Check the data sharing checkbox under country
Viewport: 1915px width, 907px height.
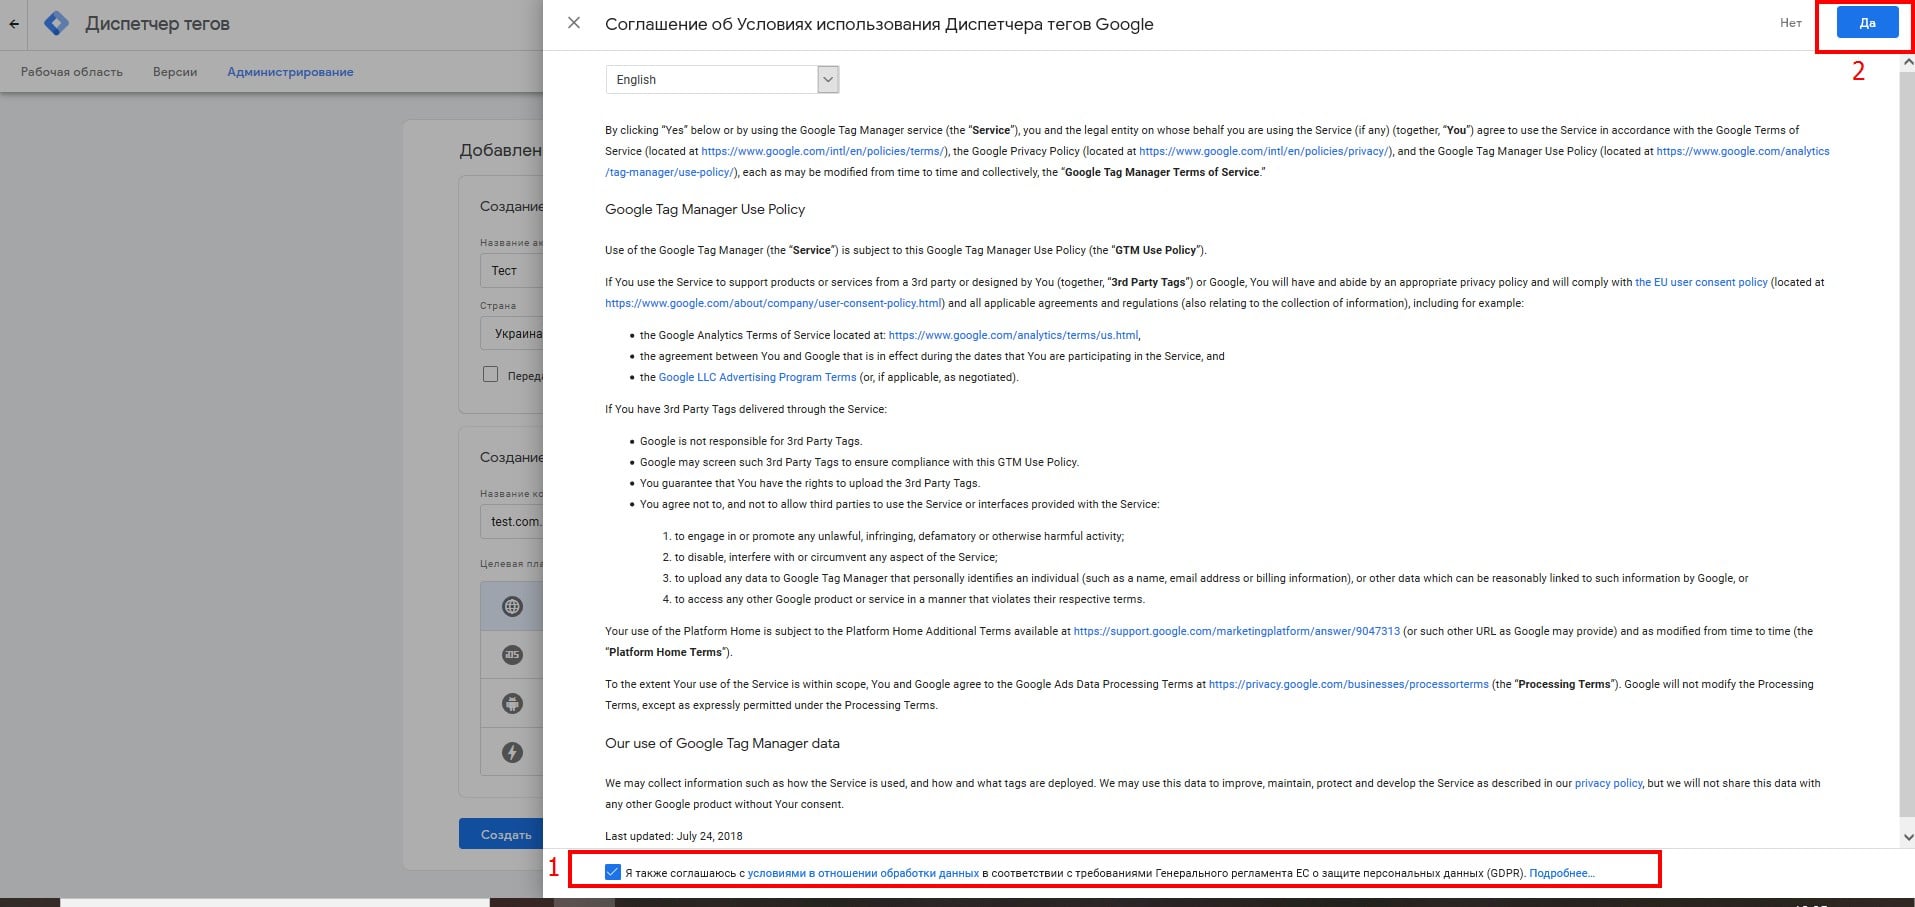[x=490, y=374]
